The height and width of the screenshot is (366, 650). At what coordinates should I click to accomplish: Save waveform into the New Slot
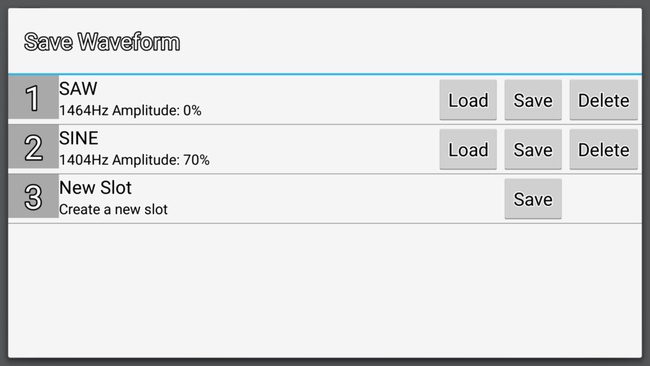click(x=533, y=199)
